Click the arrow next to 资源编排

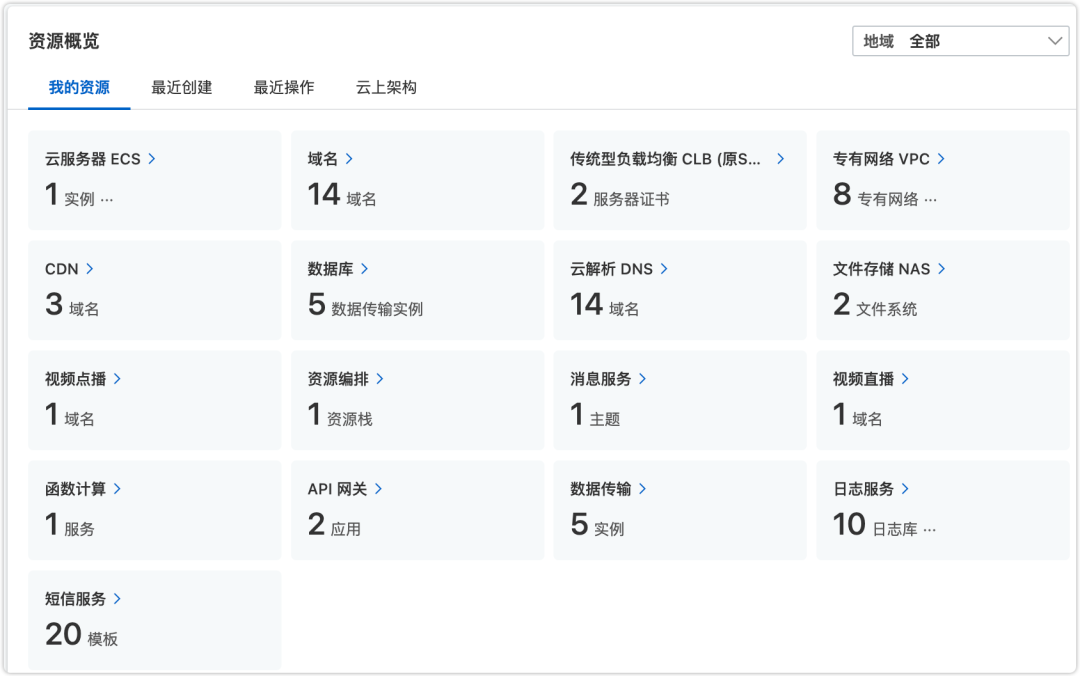[380, 379]
